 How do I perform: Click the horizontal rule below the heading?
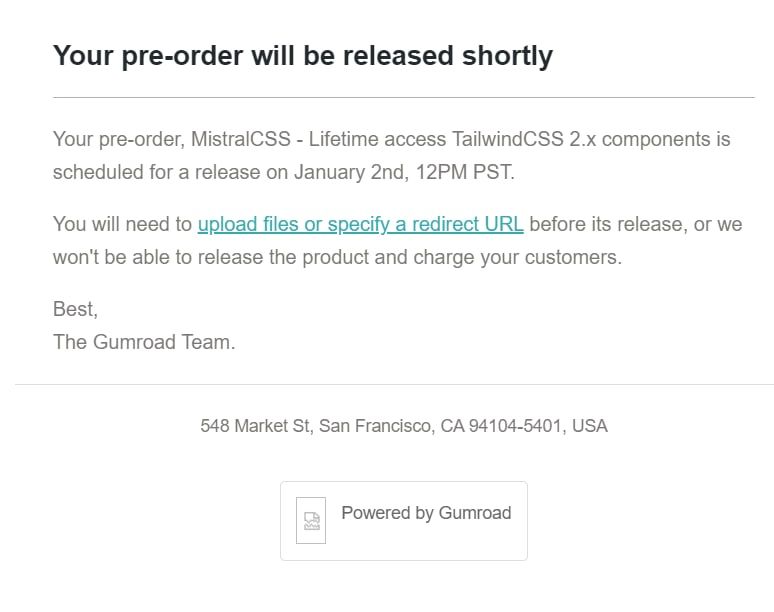[404, 97]
